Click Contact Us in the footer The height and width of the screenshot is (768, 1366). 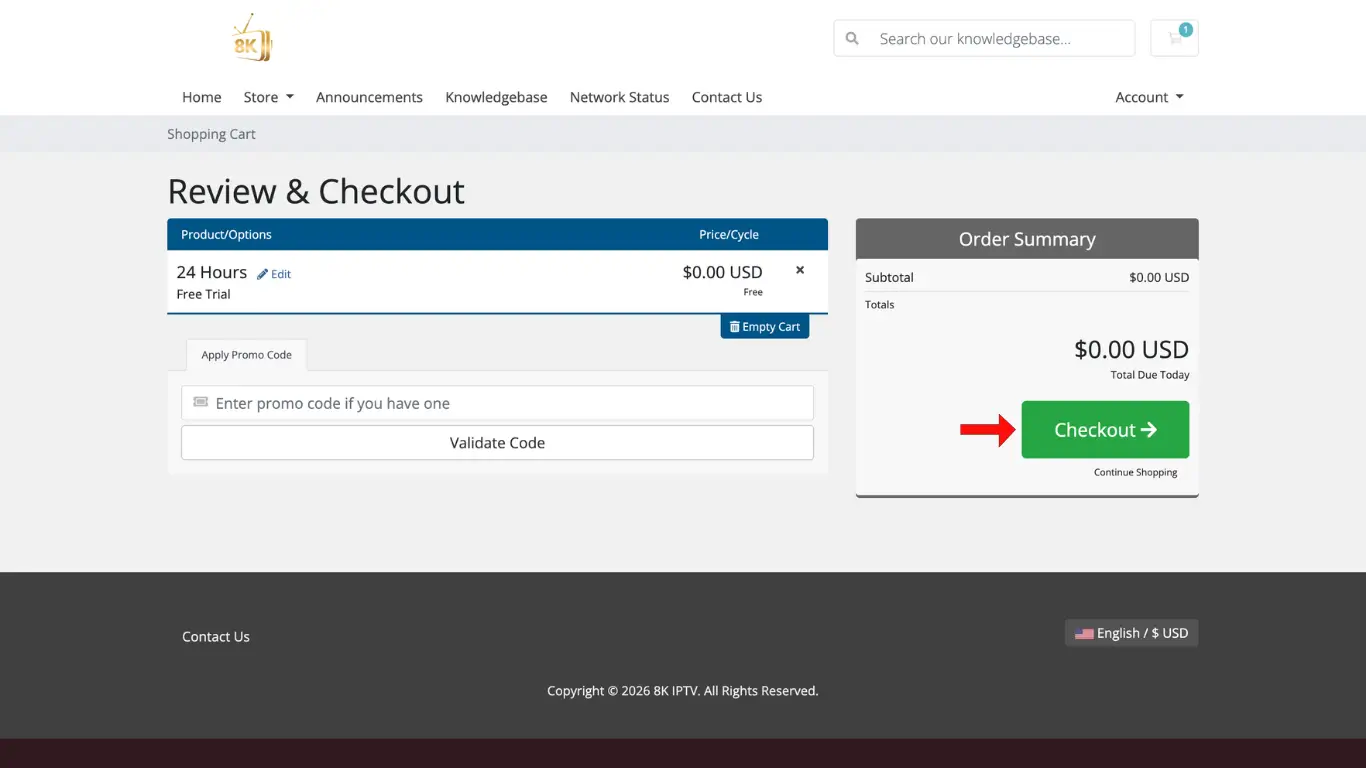[x=216, y=637]
